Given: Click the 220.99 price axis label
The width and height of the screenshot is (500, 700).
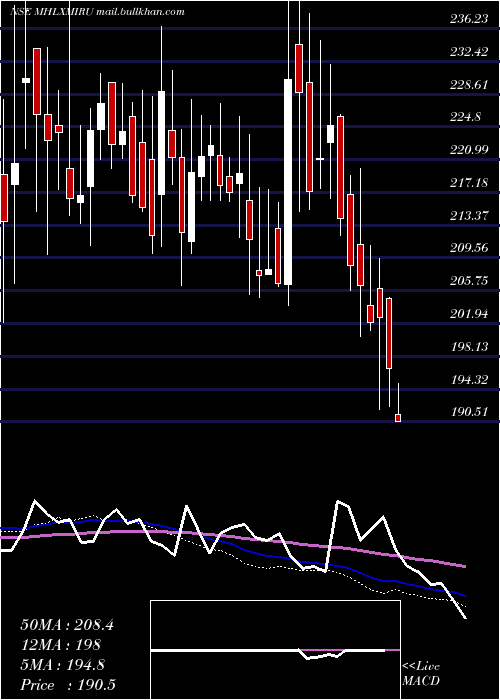Looking at the screenshot, I should [469, 150].
